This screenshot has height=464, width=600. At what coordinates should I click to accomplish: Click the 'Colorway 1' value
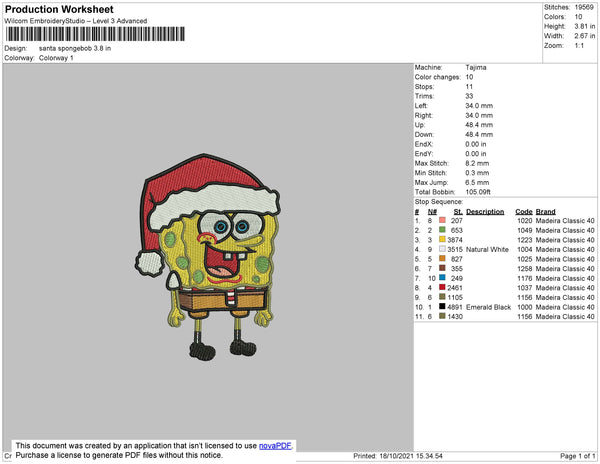[x=56, y=58]
